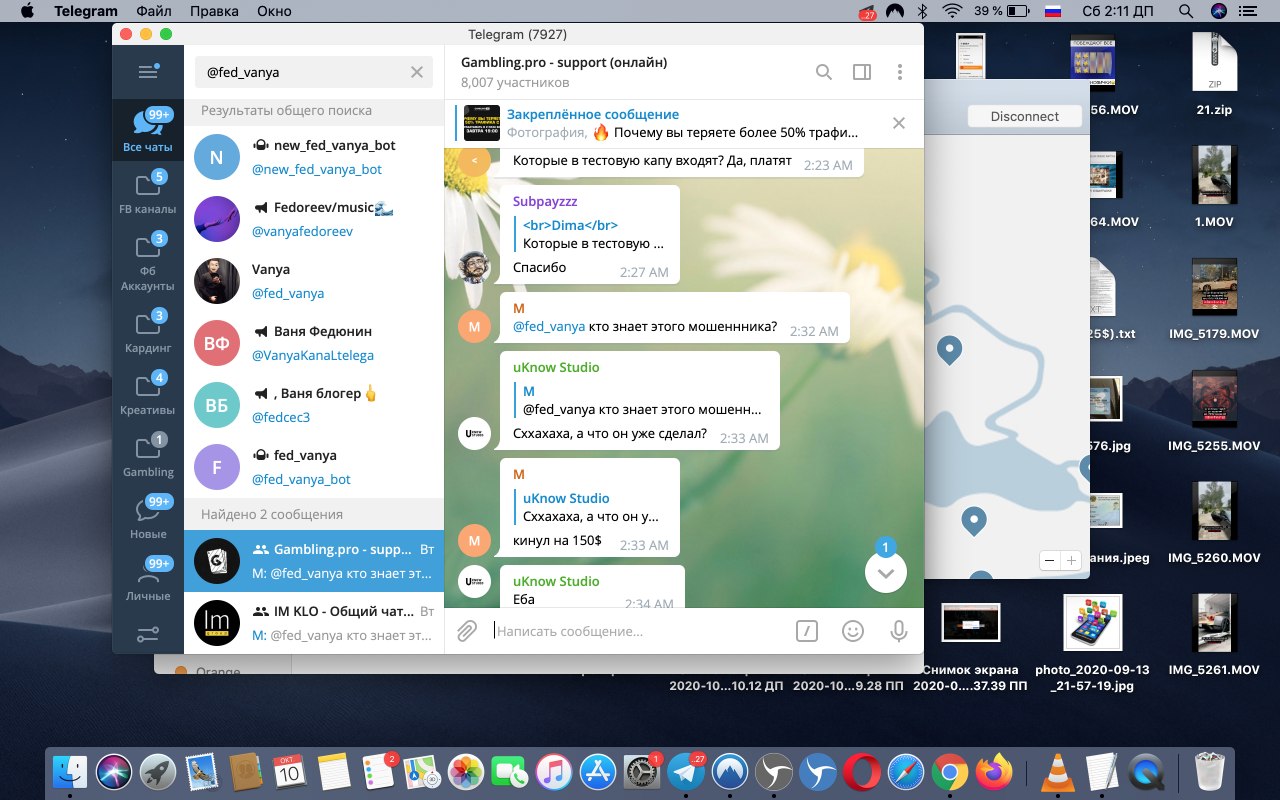Viewport: 1280px width, 800px height.
Task: Switch to the Креативы folder
Action: point(147,393)
